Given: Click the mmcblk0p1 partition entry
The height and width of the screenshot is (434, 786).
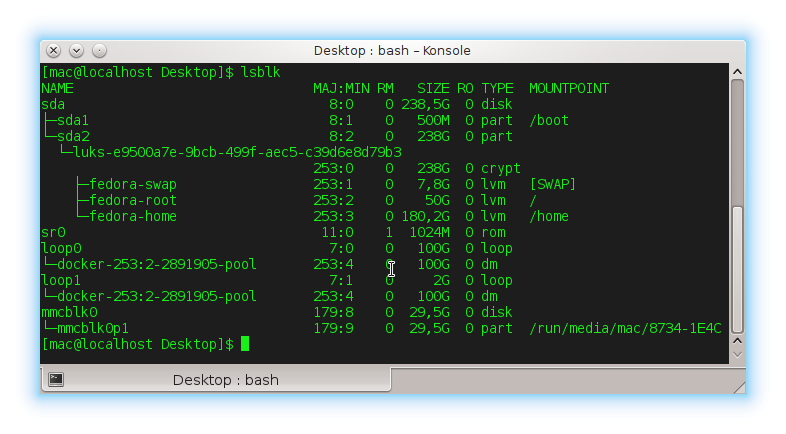Looking at the screenshot, I should point(92,328).
